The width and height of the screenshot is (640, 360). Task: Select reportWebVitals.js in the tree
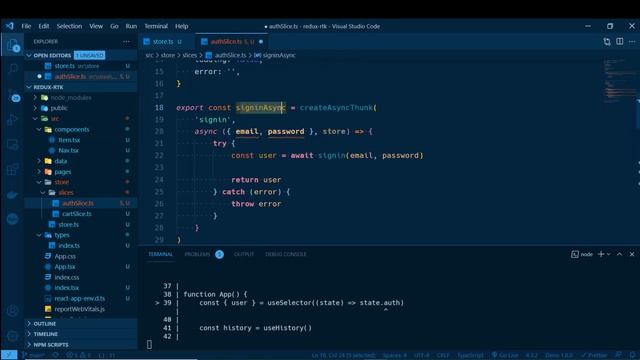pyautogui.click(x=80, y=309)
